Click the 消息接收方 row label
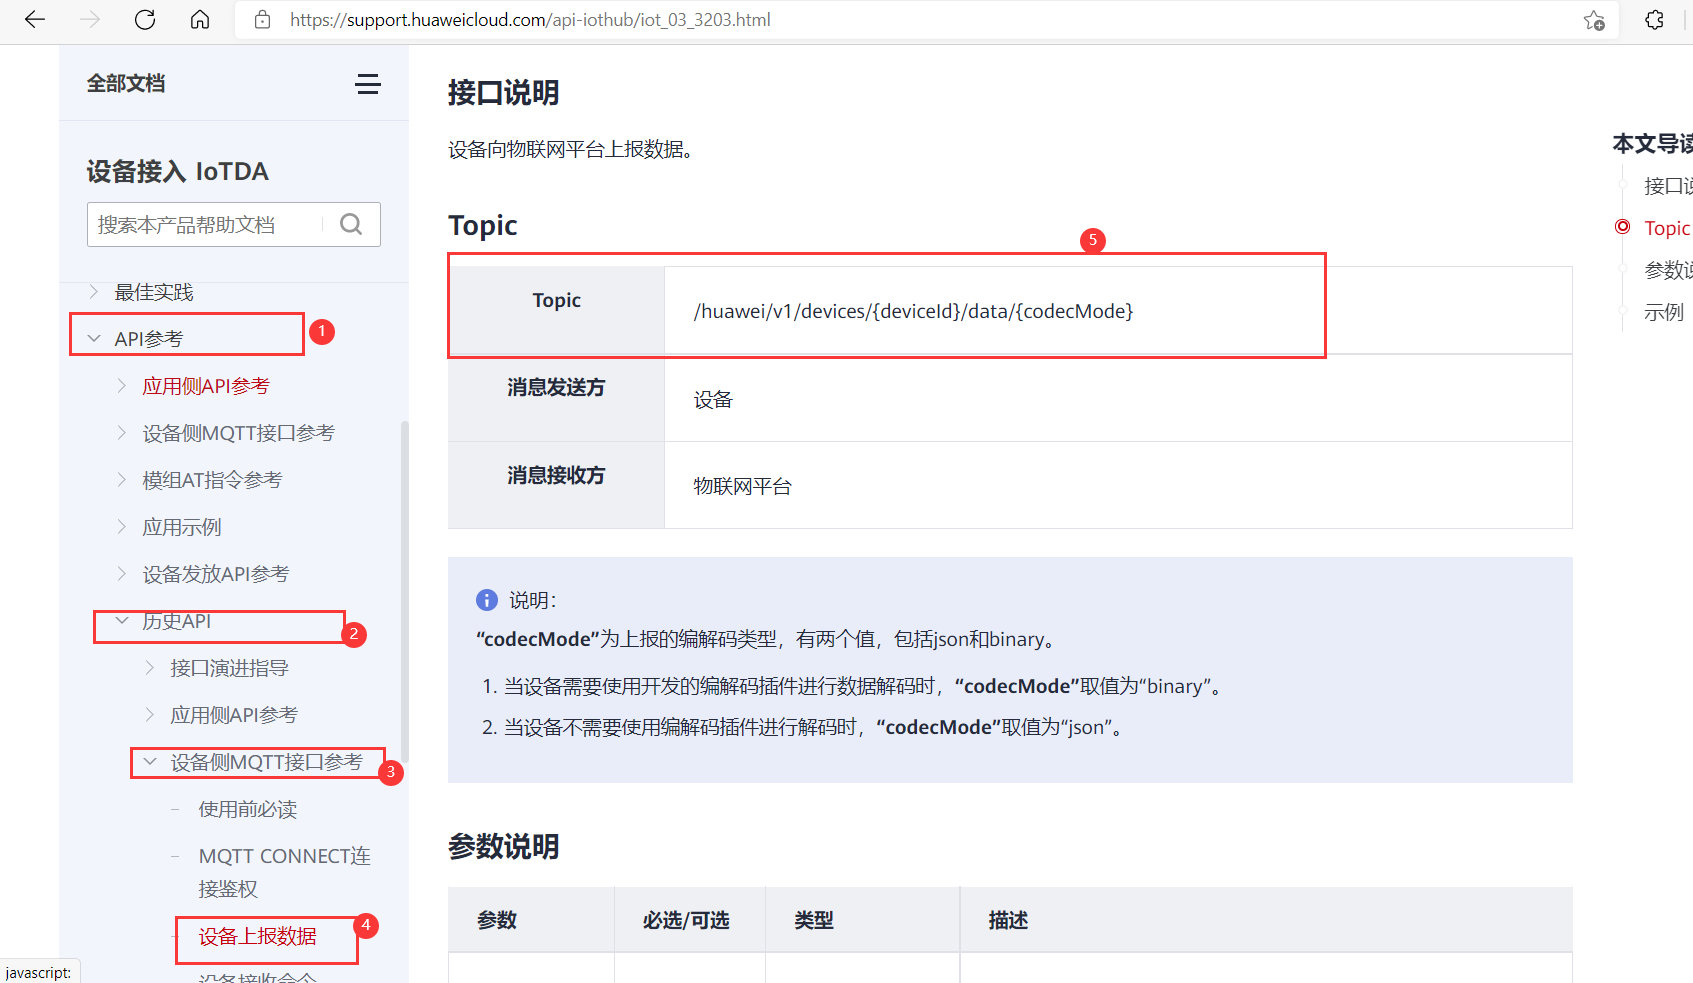Image resolution: width=1693 pixels, height=983 pixels. click(x=556, y=475)
